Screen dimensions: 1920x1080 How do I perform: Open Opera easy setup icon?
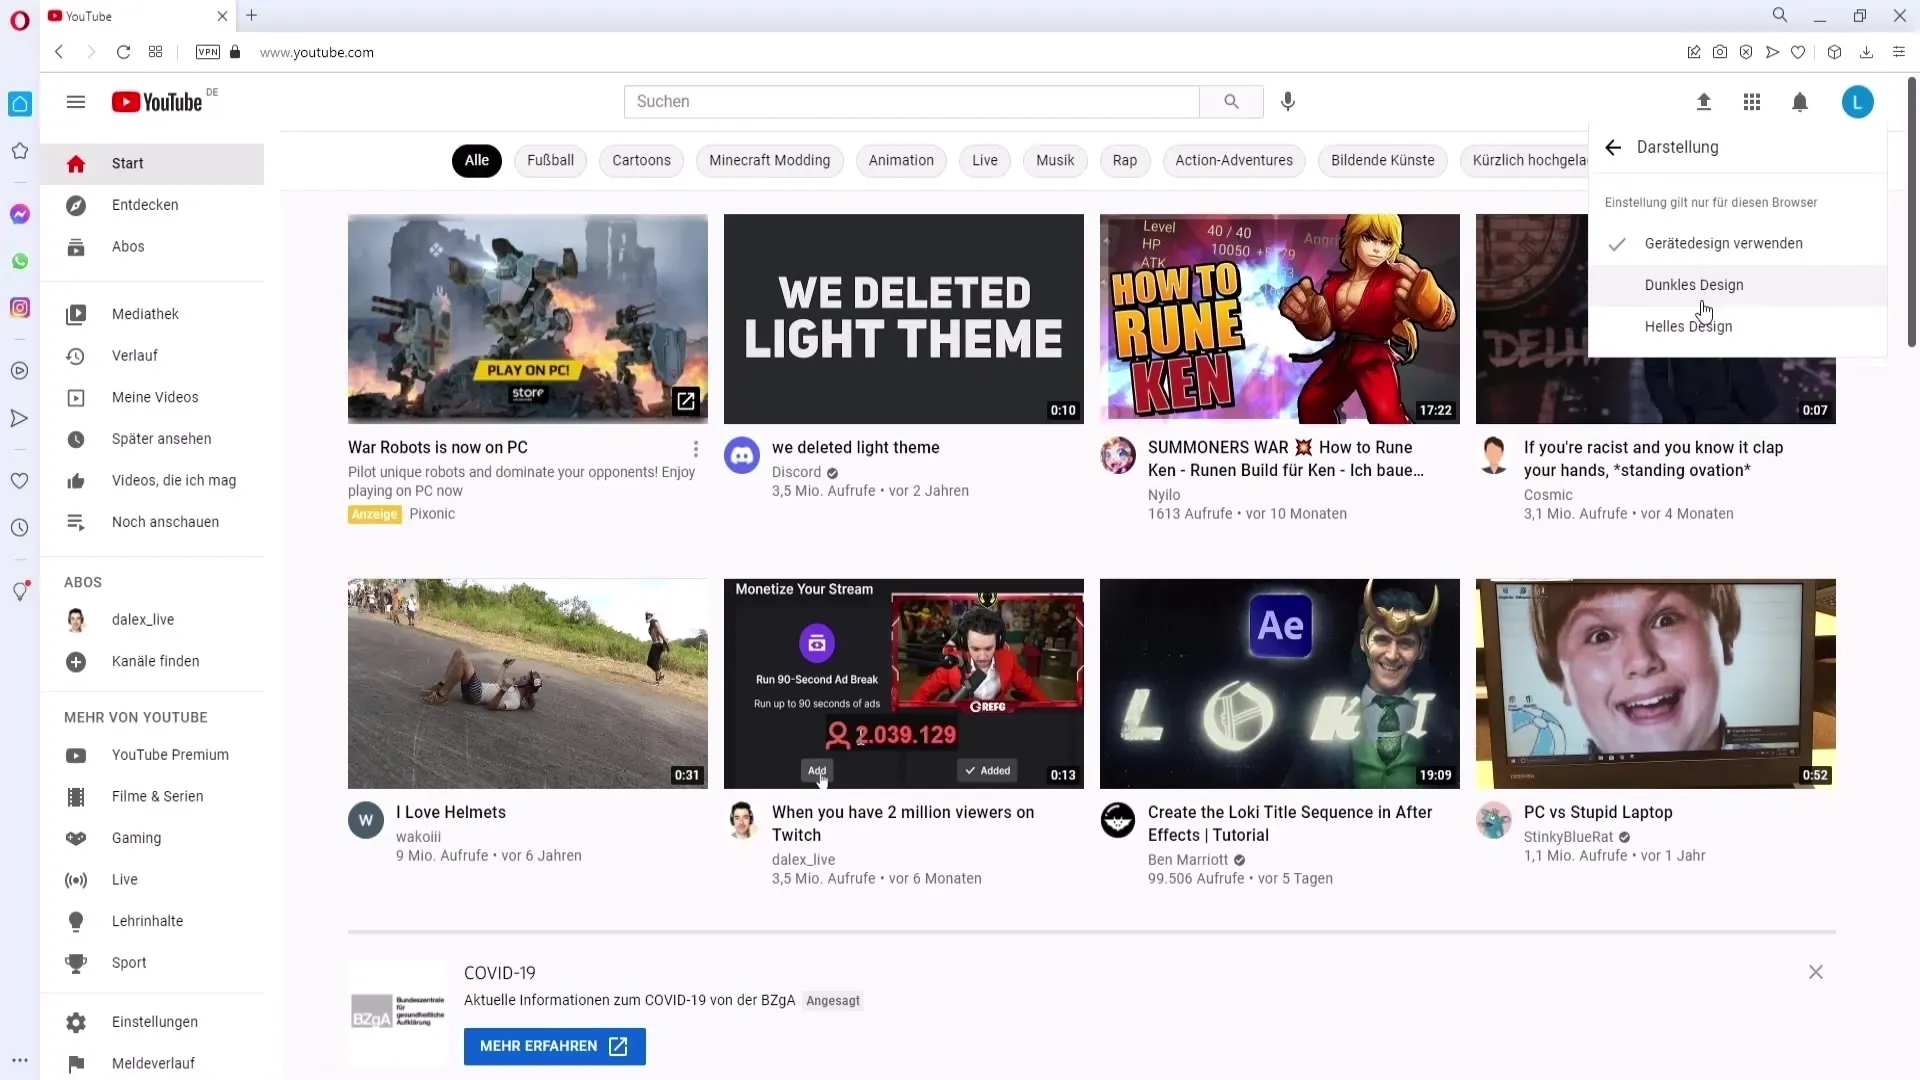pos(1899,52)
